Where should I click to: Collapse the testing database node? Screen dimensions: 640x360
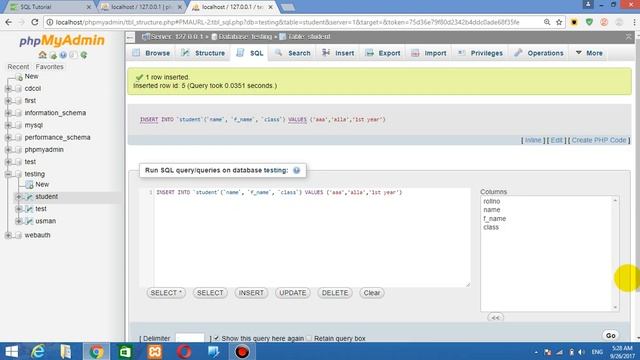(8, 174)
